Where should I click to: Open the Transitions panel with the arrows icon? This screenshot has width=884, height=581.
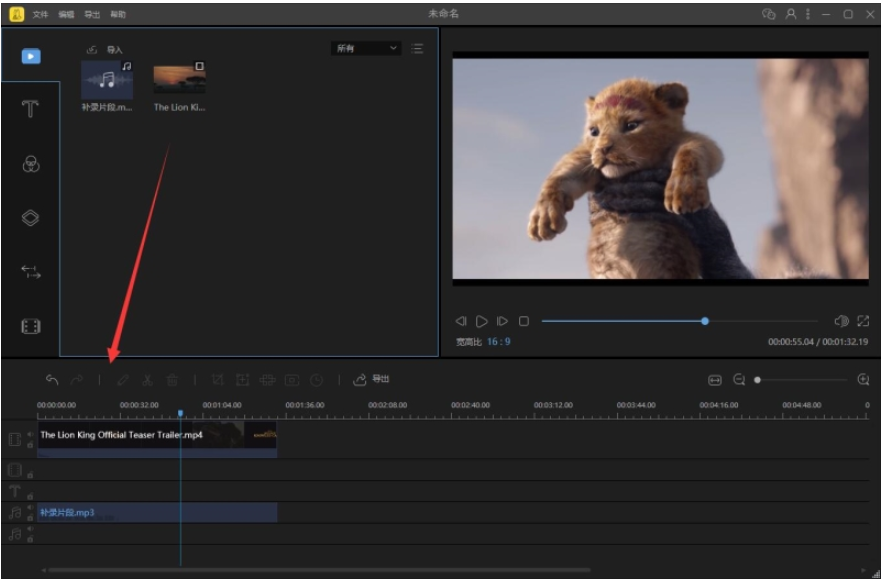click(x=30, y=272)
